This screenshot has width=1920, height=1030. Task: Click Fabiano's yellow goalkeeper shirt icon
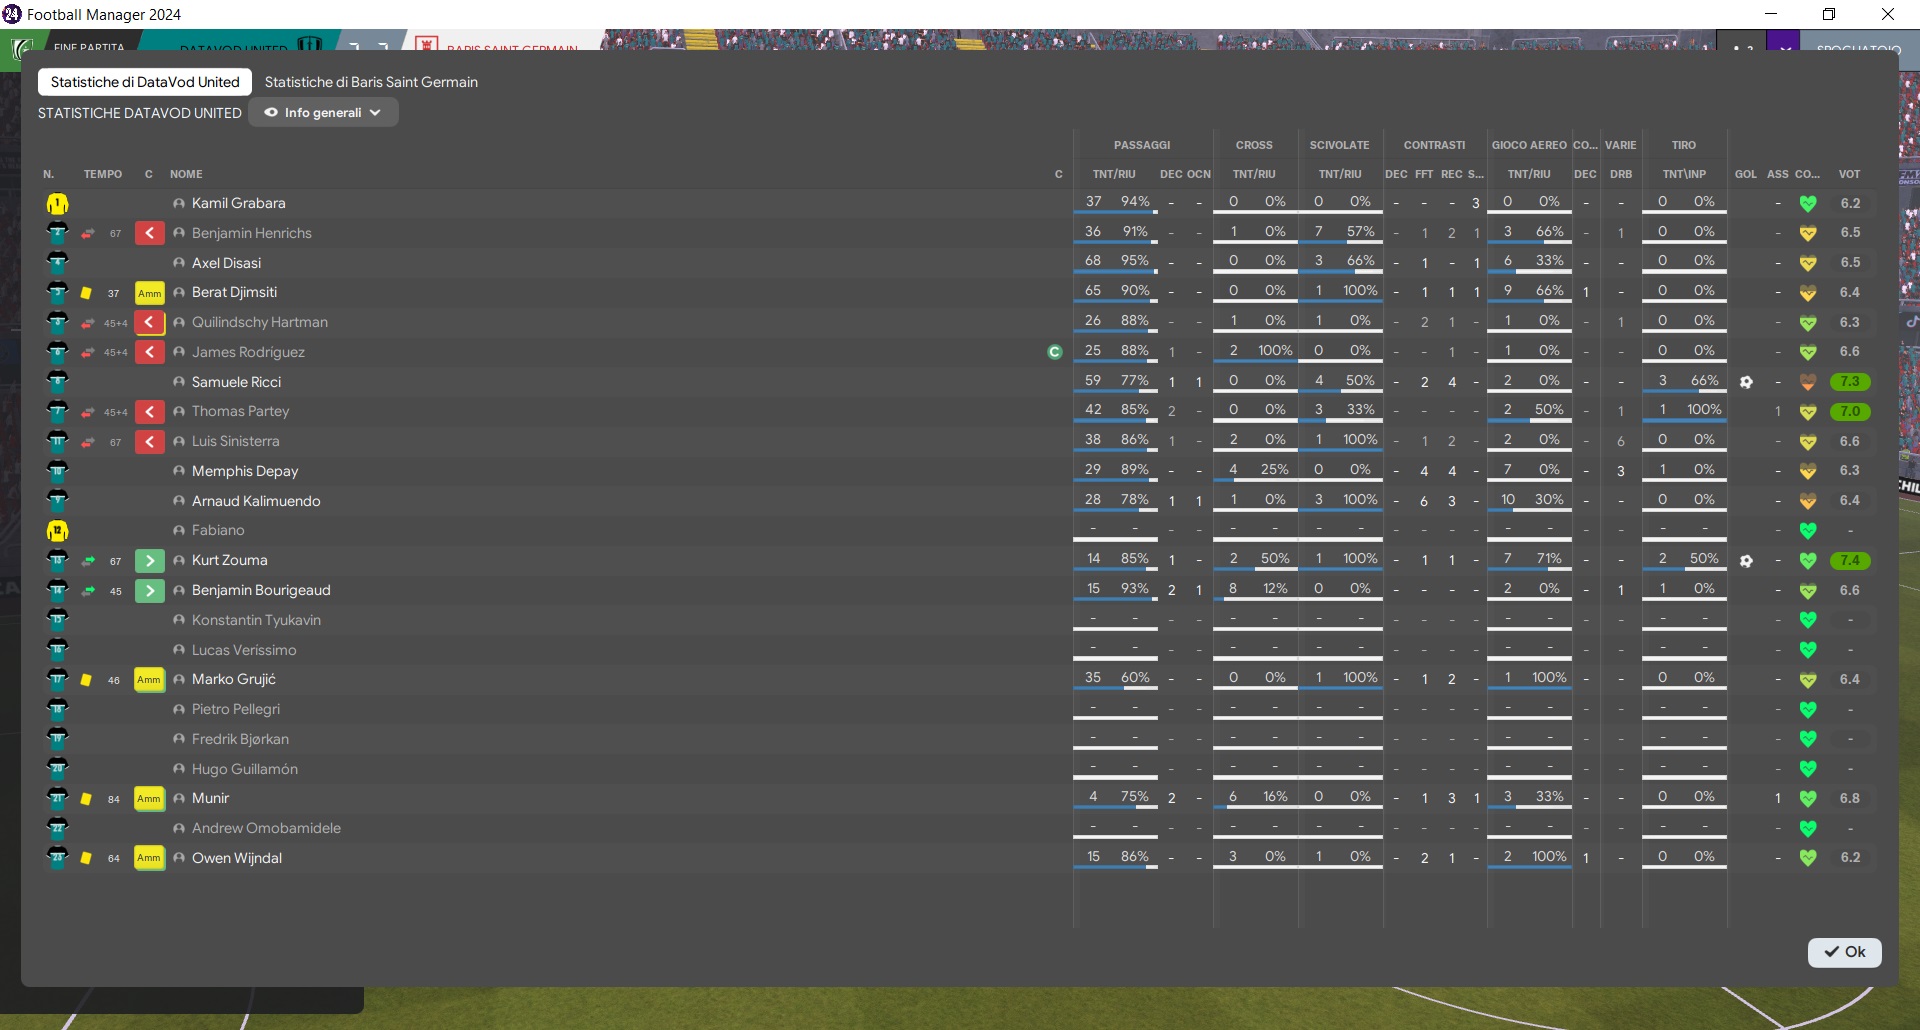[57, 531]
